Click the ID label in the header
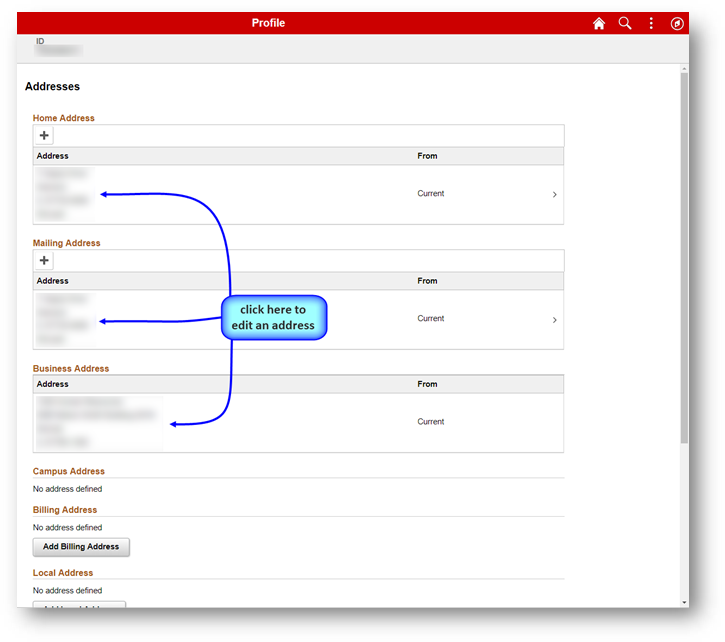 (40, 41)
